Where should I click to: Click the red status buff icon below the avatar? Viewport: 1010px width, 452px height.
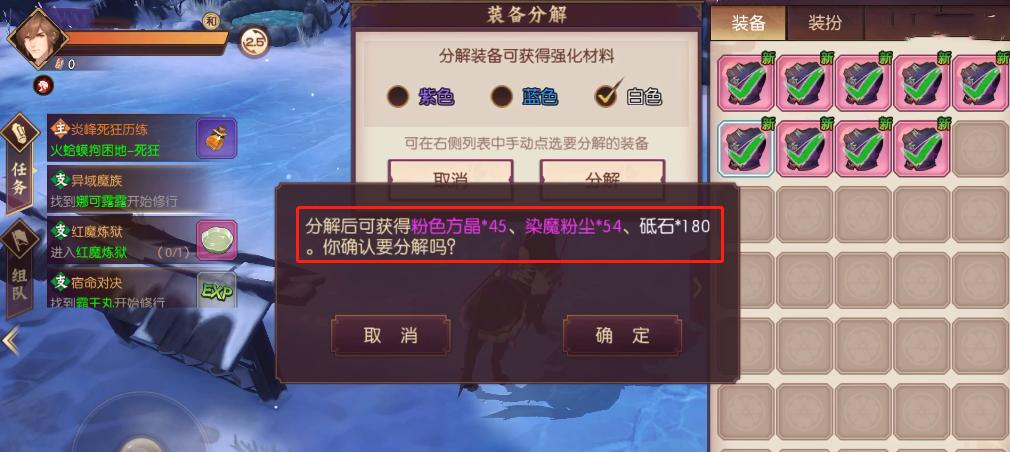tap(44, 85)
